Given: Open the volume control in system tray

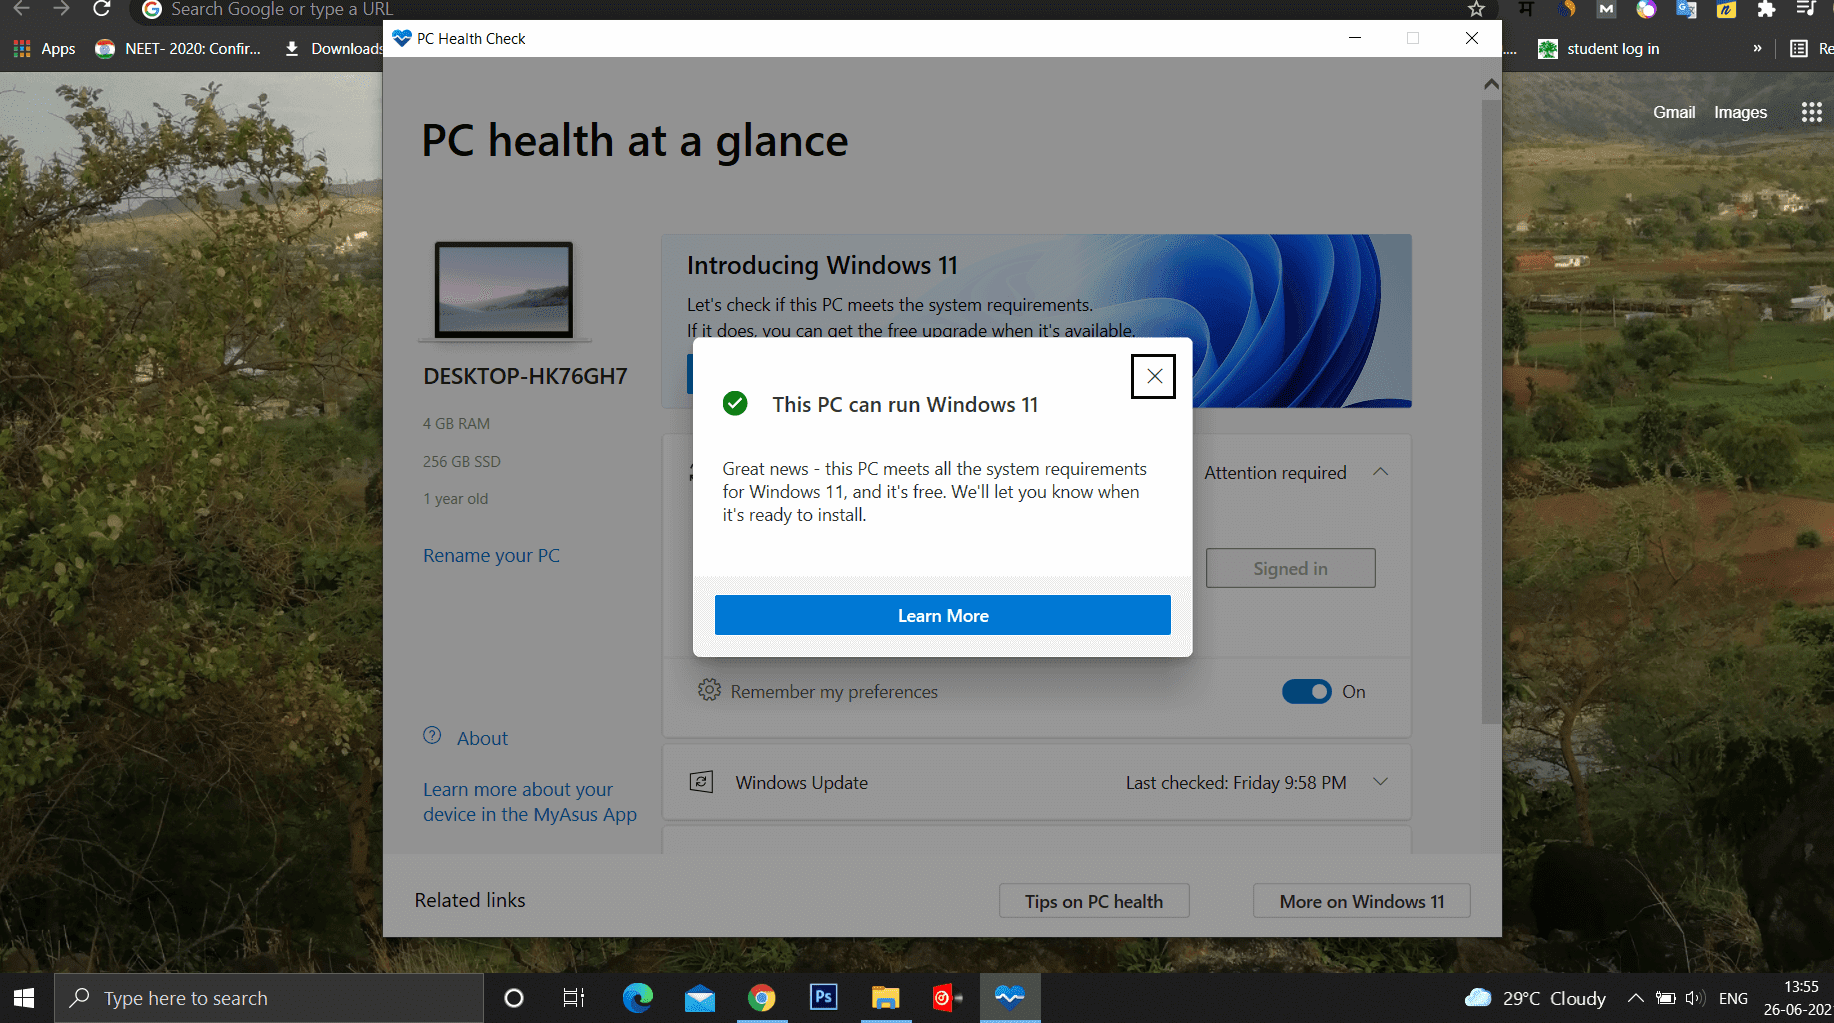Looking at the screenshot, I should [1694, 998].
